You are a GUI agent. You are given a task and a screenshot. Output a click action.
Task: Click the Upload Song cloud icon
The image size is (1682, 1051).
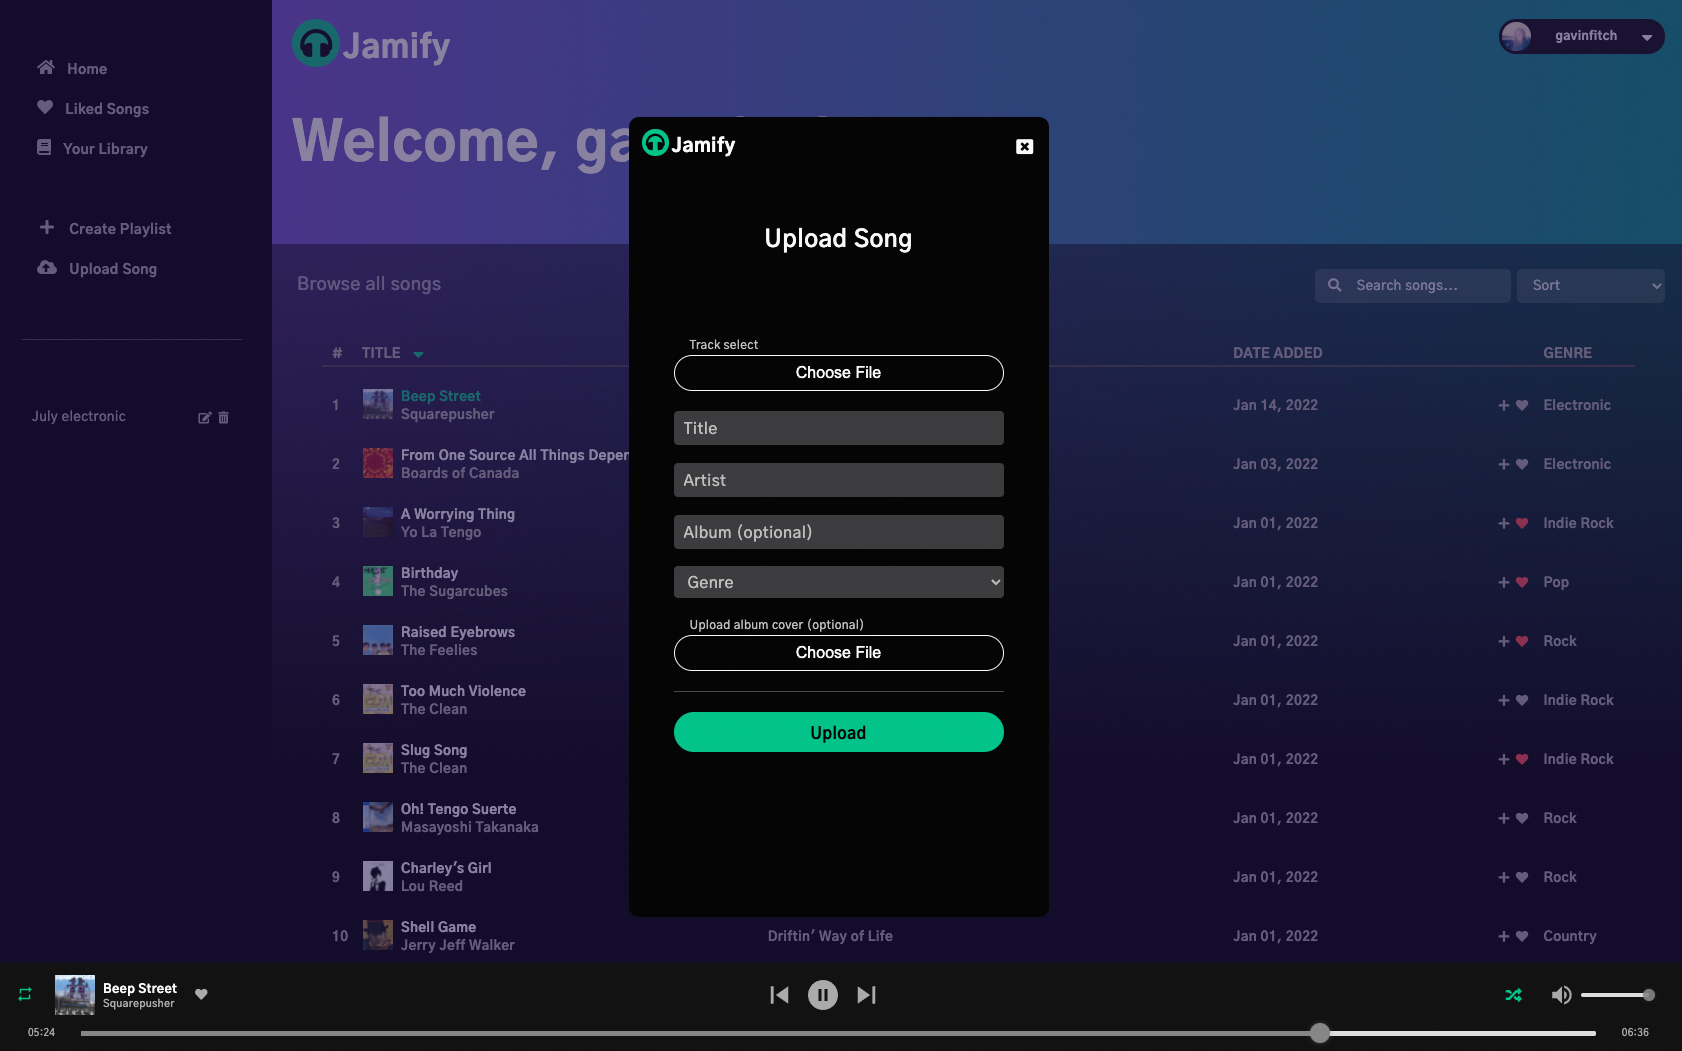pos(44,268)
